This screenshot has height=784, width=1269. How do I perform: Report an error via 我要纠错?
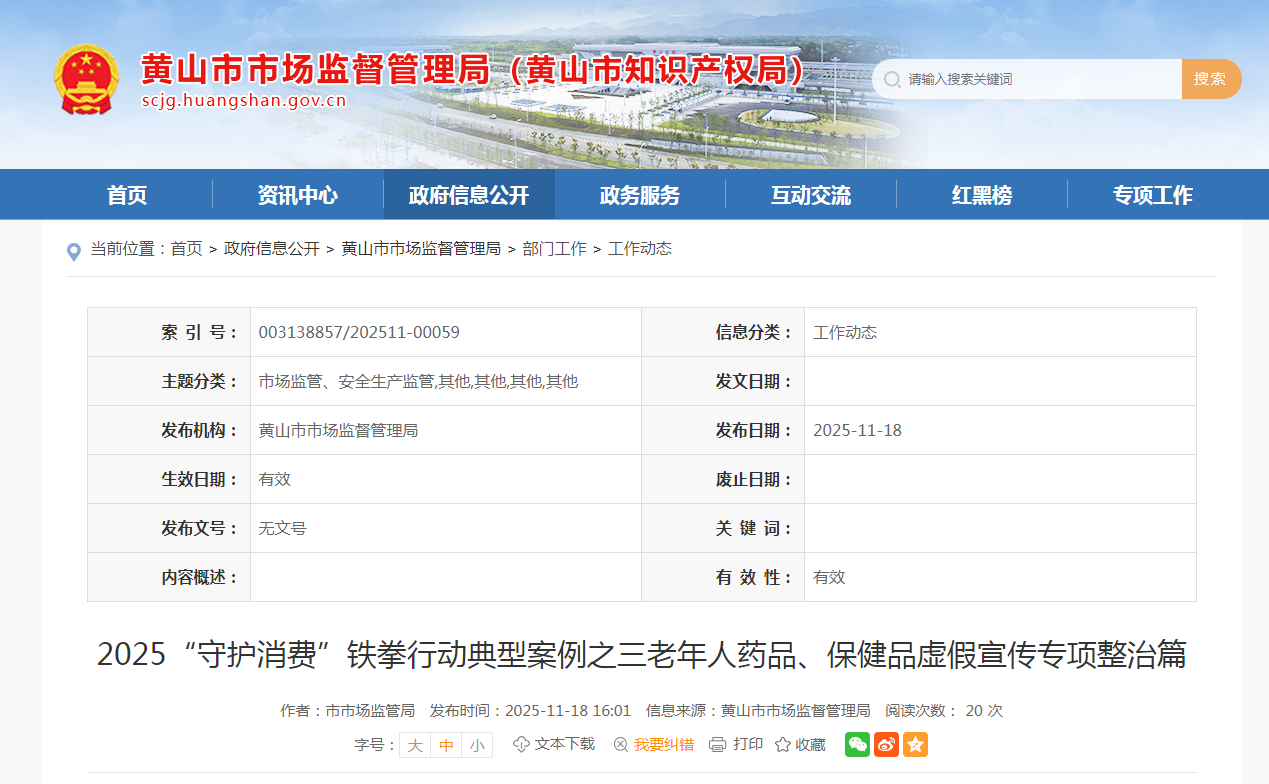[653, 744]
